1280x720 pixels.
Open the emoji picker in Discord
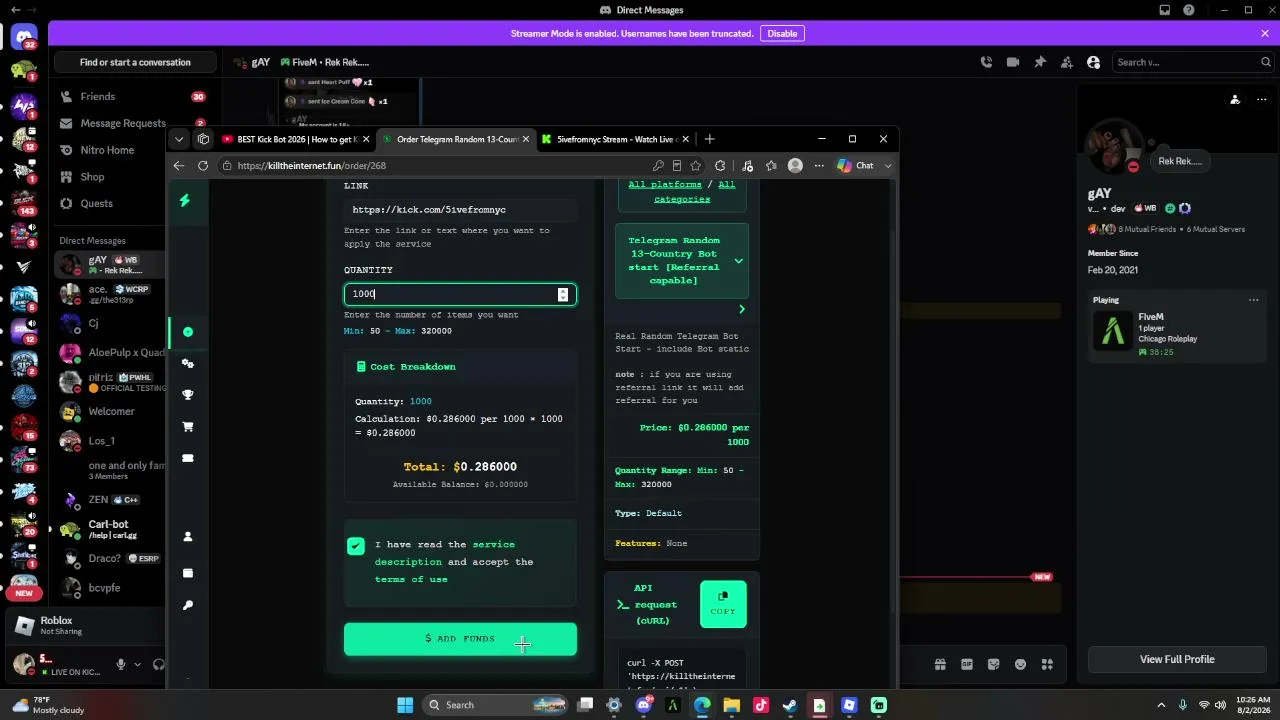pyautogui.click(x=1020, y=664)
